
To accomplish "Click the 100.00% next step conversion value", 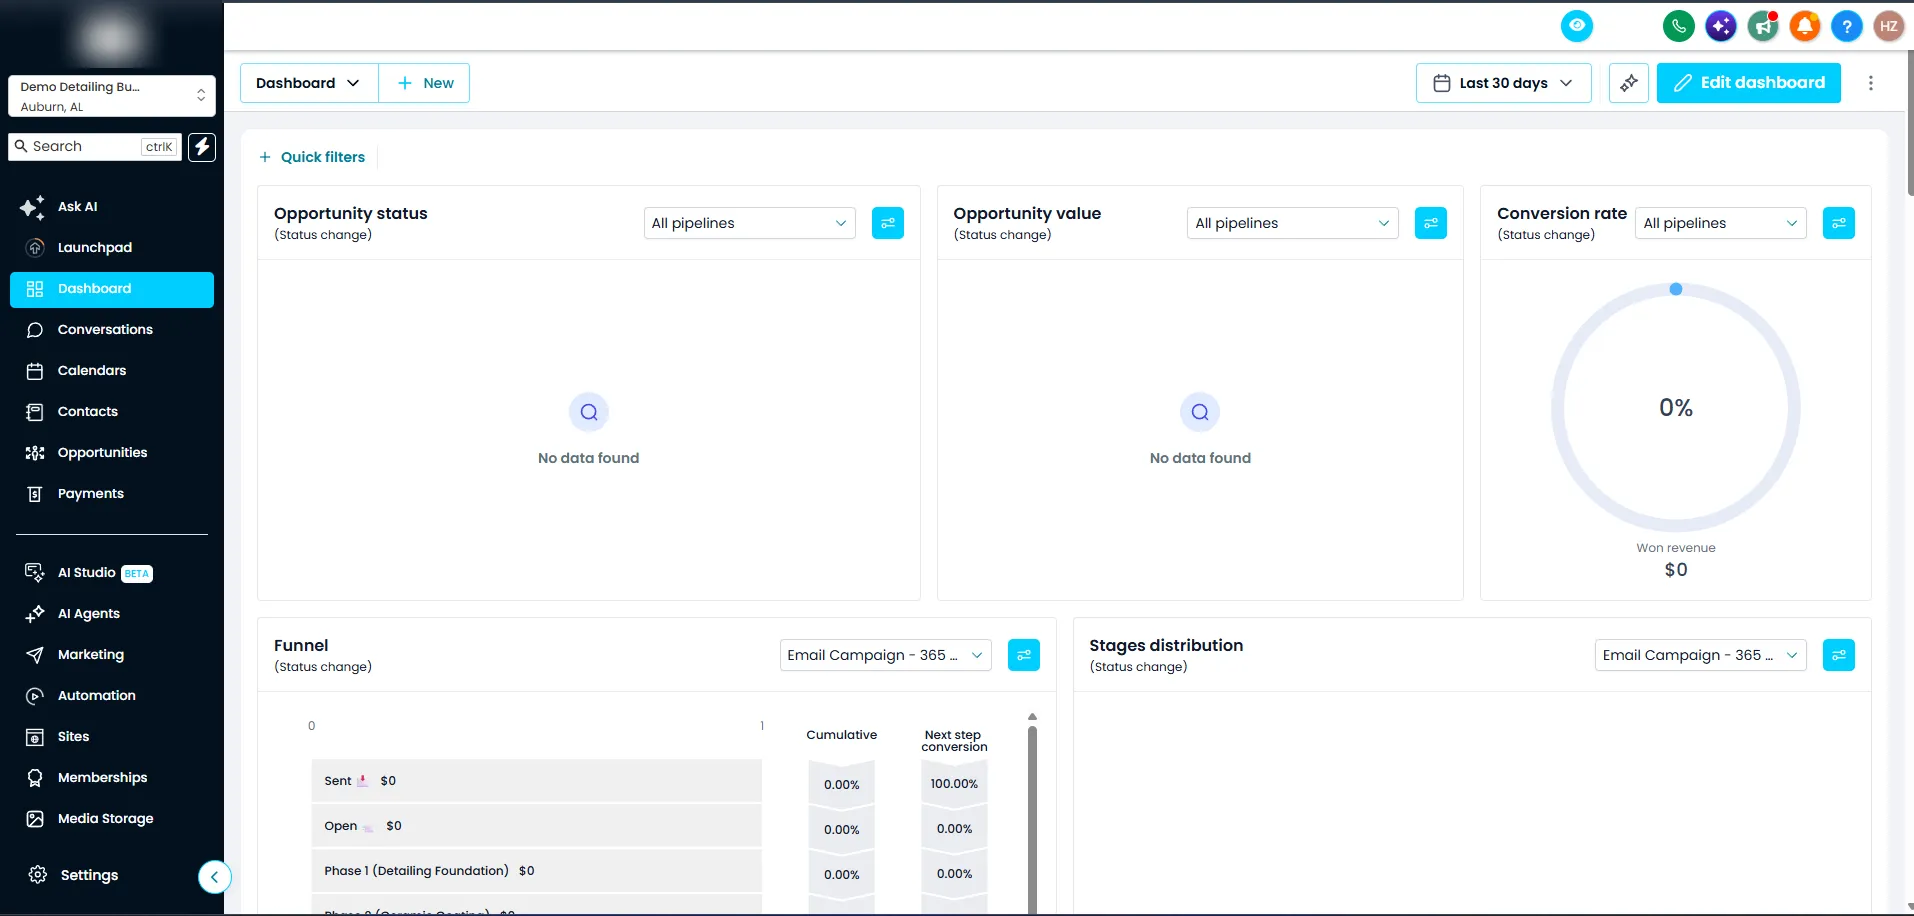I will (954, 784).
